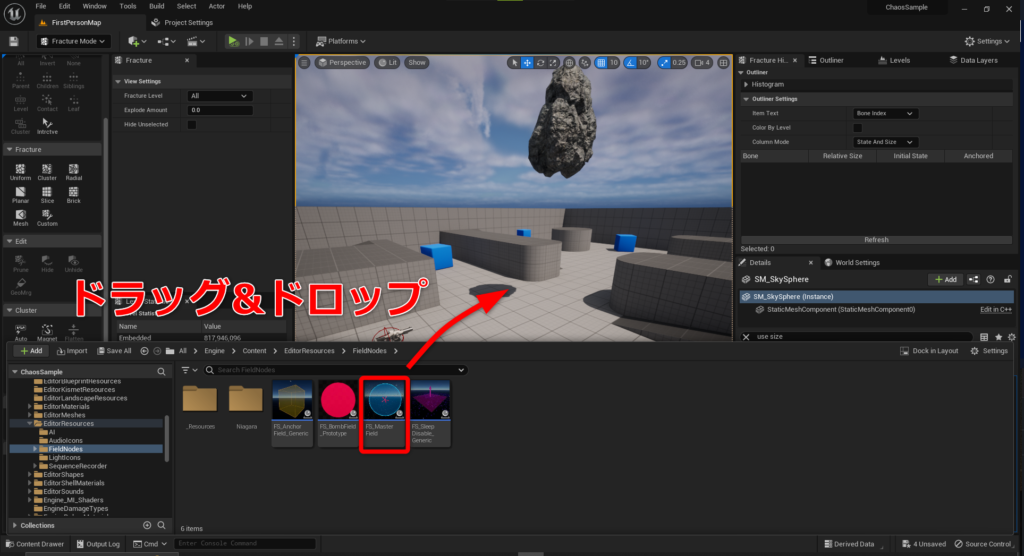
Task: Open the camera speed setting
Action: (x=702, y=63)
